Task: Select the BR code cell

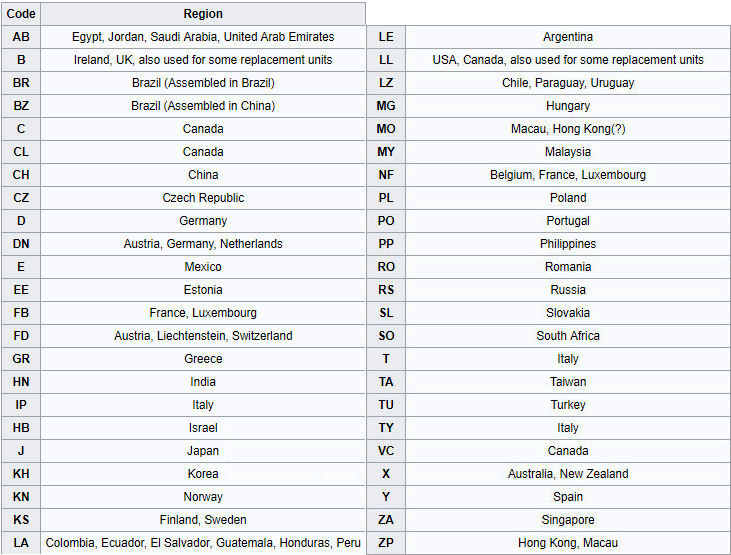Action: tap(21, 83)
